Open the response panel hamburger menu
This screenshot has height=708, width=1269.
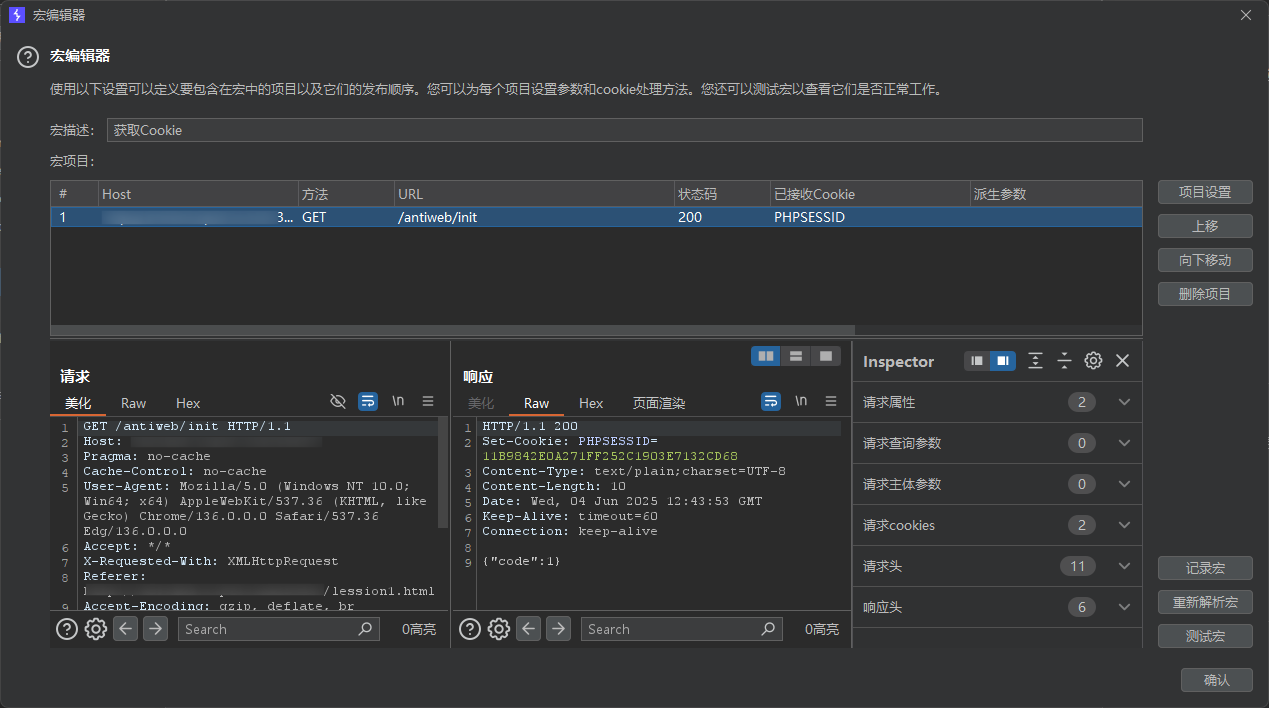point(830,401)
